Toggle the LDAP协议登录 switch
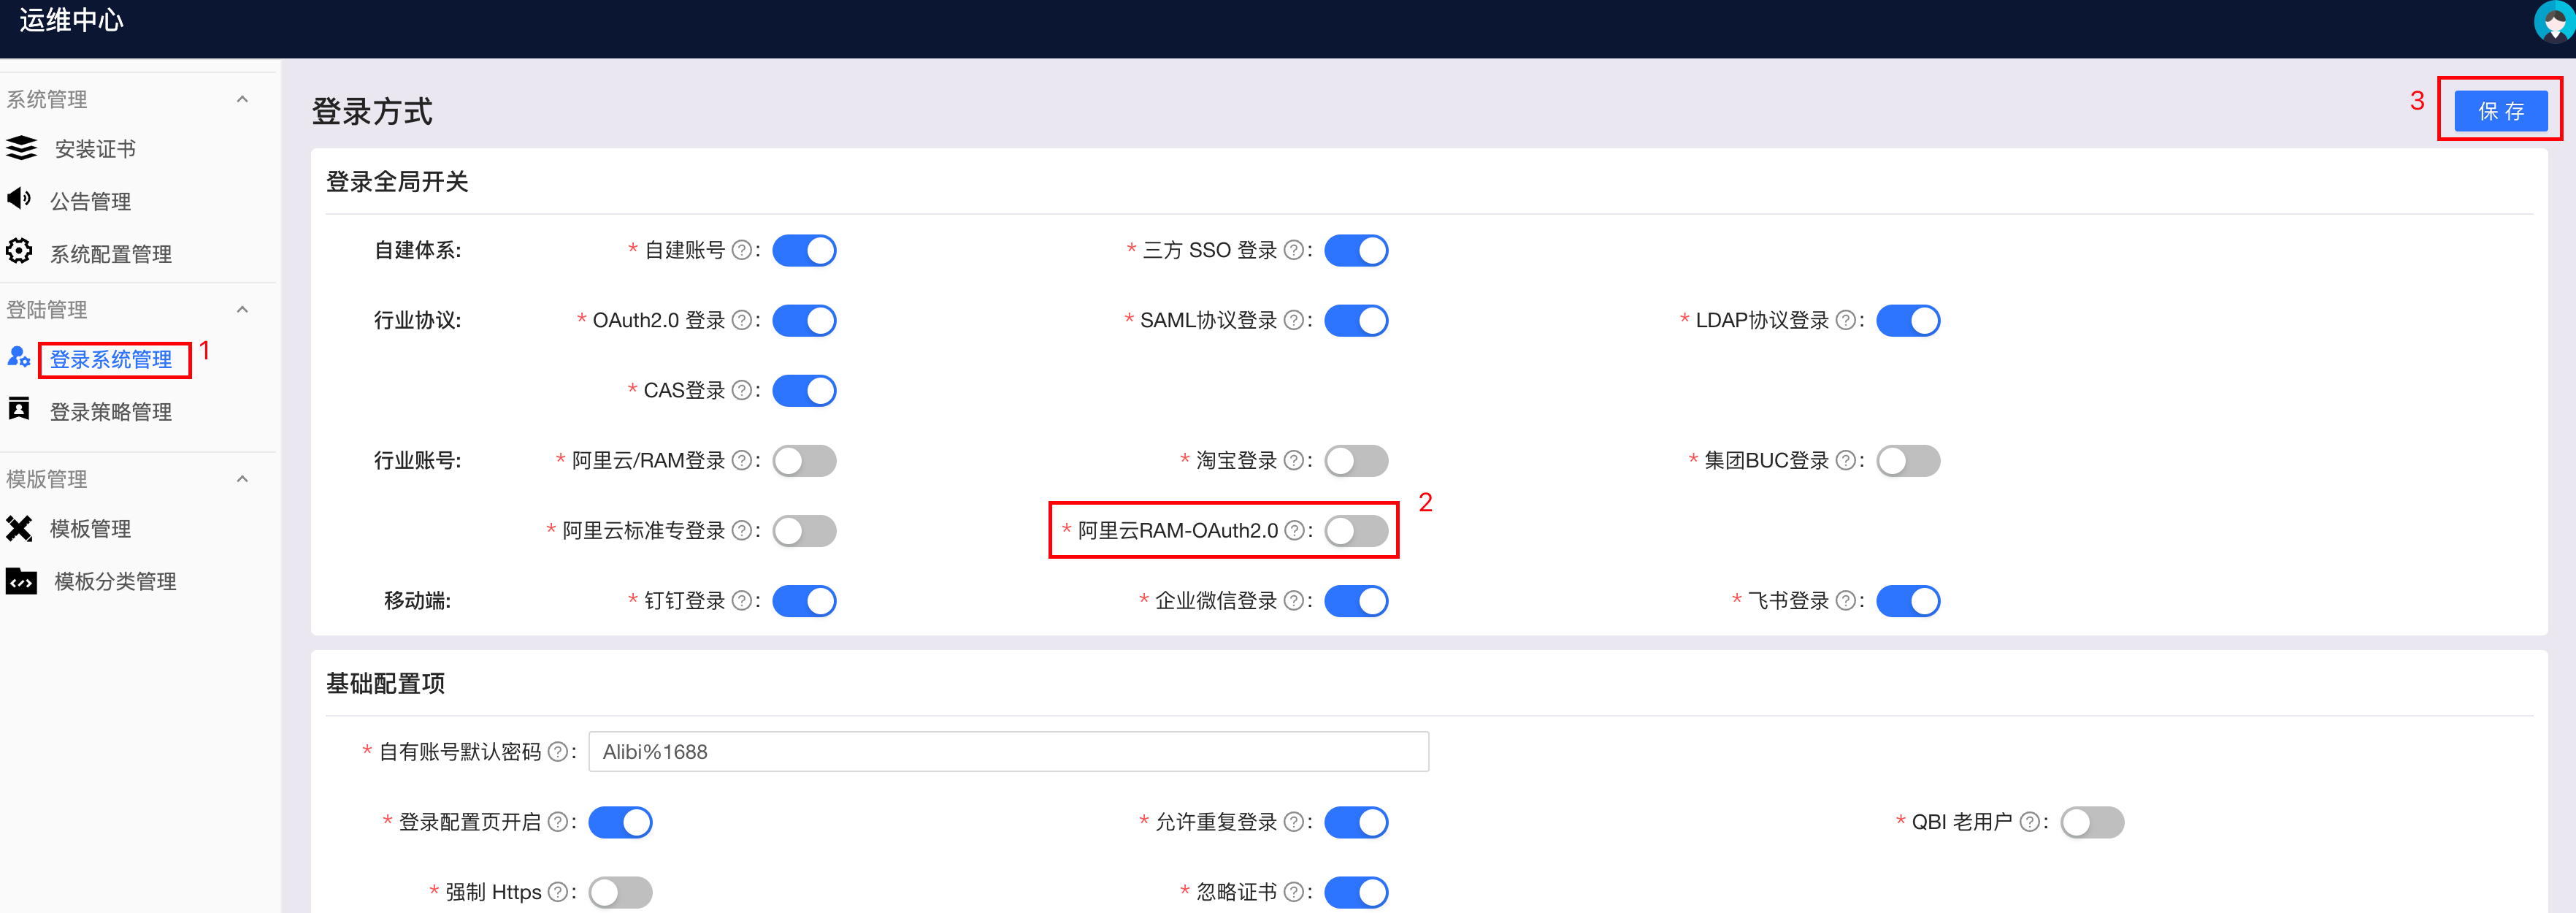2576x913 pixels. (x=1908, y=320)
